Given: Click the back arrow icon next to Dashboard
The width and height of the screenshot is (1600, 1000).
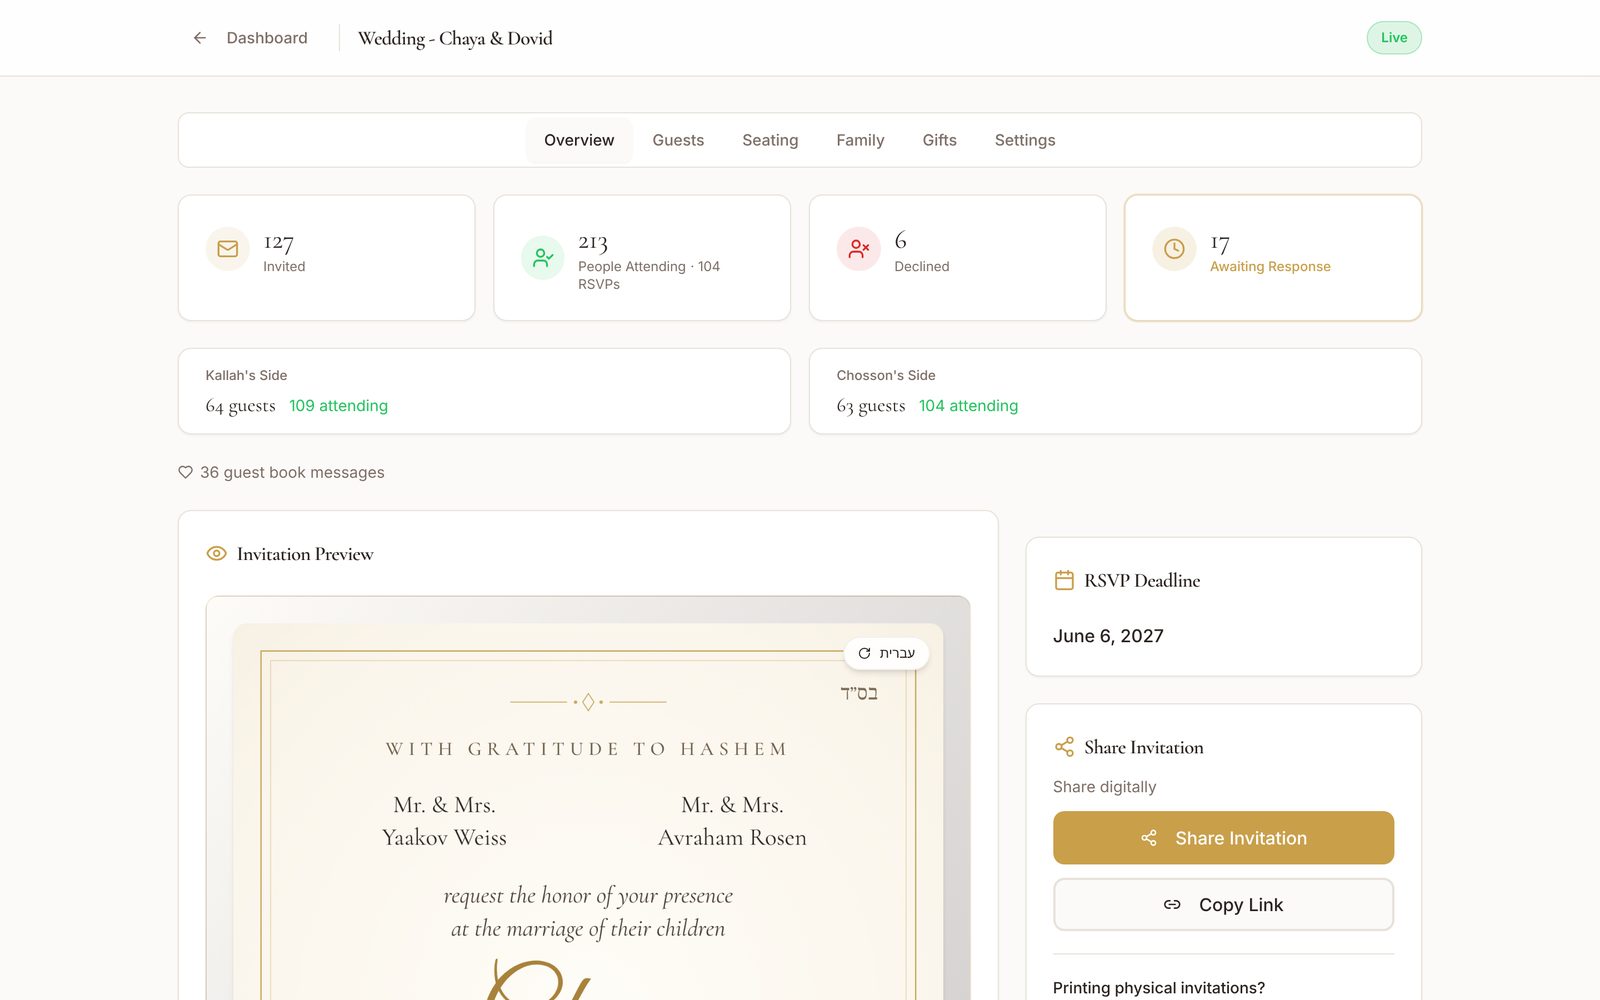Looking at the screenshot, I should [200, 38].
